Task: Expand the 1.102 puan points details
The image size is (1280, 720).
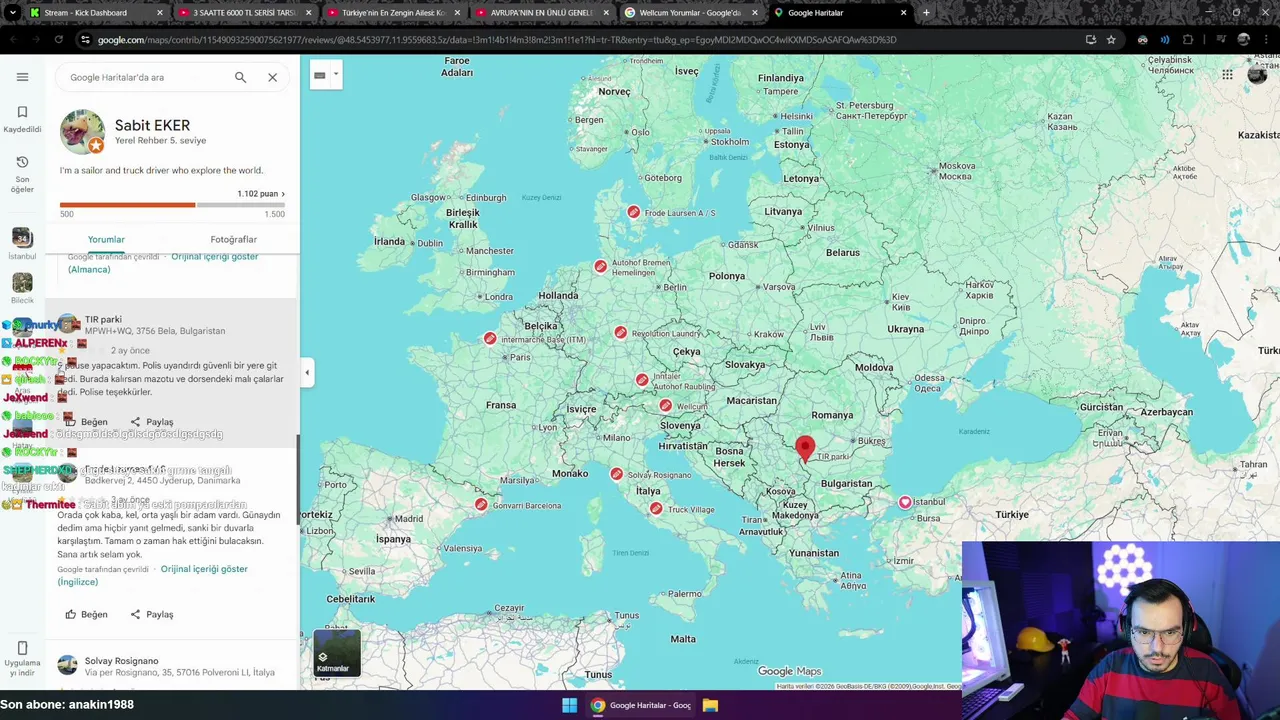Action: [x=261, y=194]
